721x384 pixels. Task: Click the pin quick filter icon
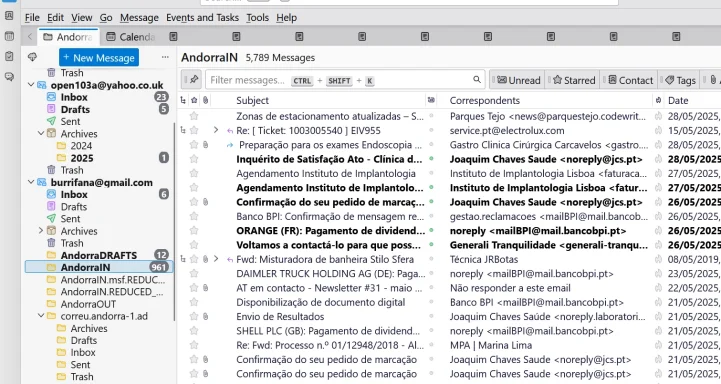192,80
